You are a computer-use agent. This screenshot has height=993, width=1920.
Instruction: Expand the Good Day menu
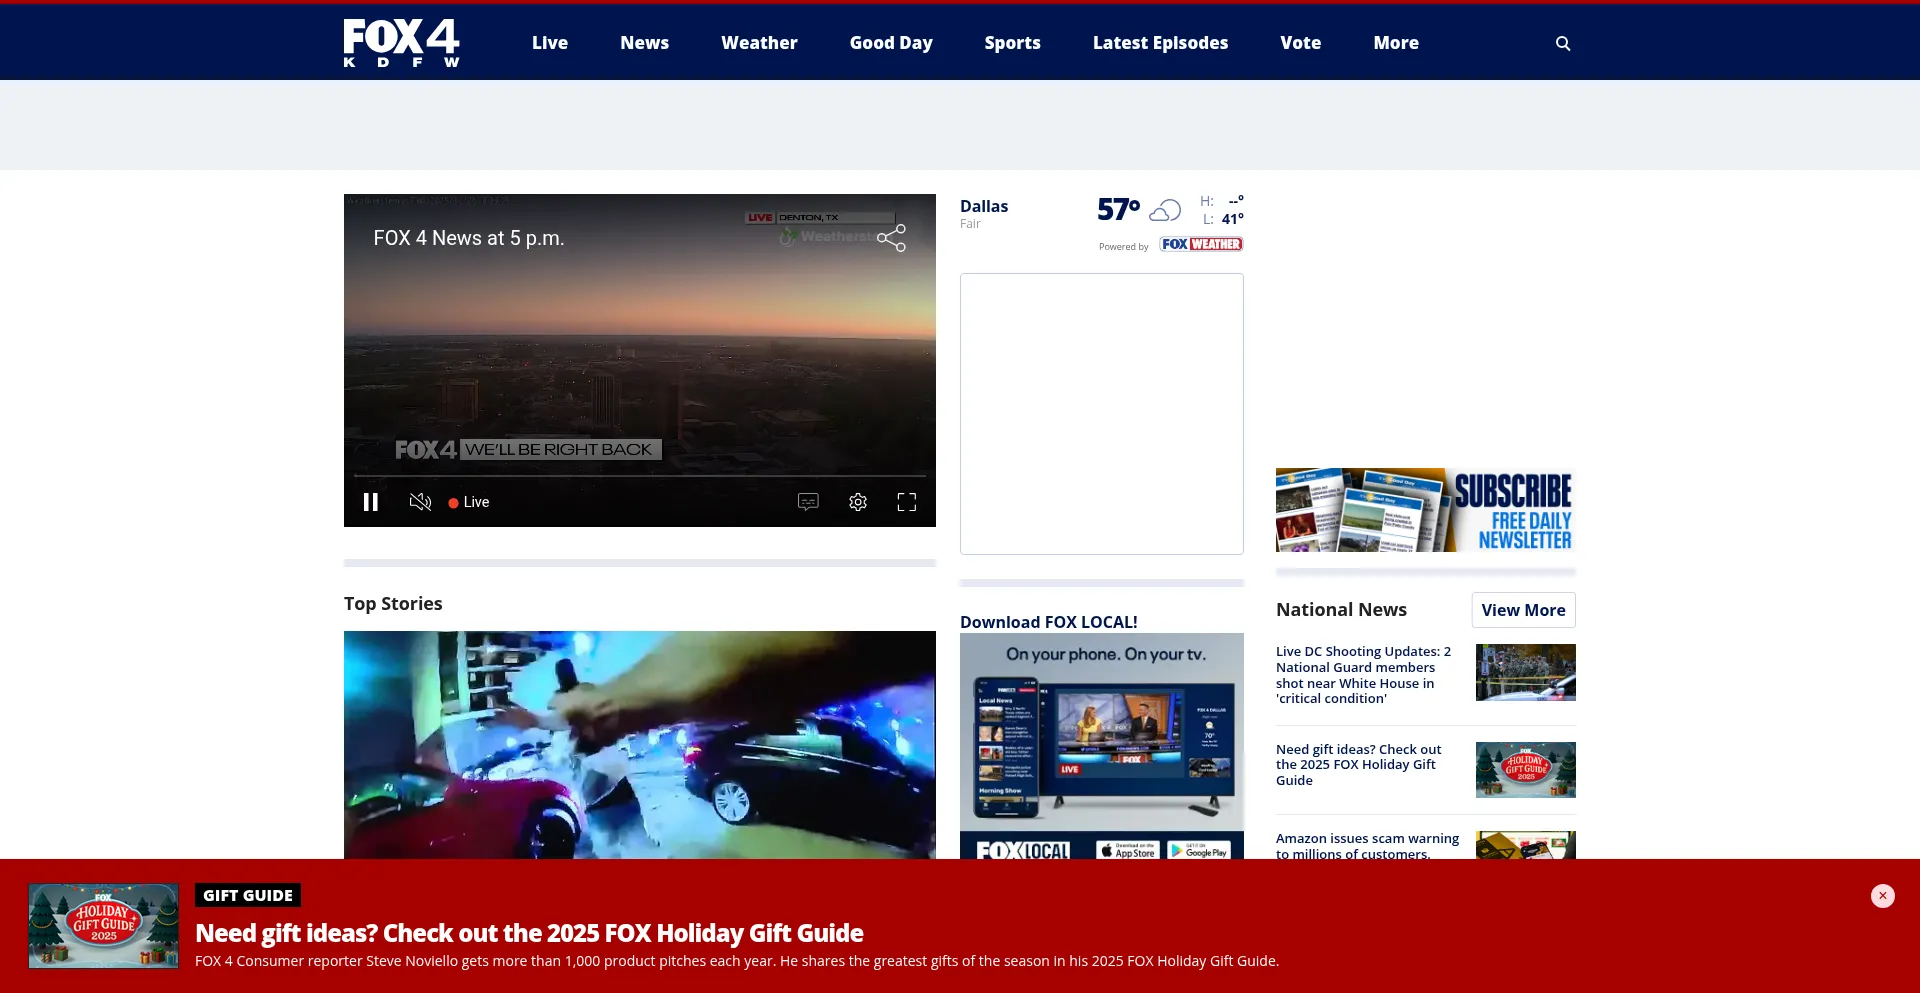point(890,43)
